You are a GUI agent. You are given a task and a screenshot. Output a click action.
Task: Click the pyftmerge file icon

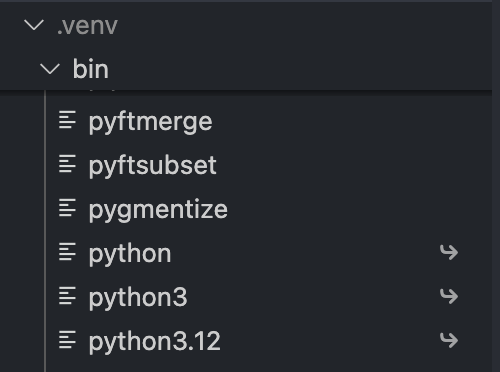67,120
